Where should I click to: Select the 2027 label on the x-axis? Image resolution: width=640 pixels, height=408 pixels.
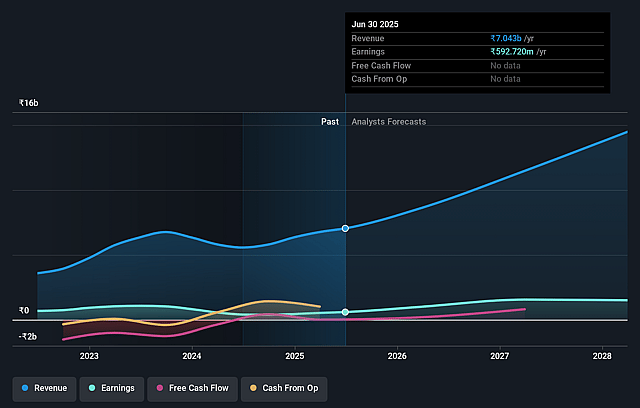pyautogui.click(x=500, y=355)
